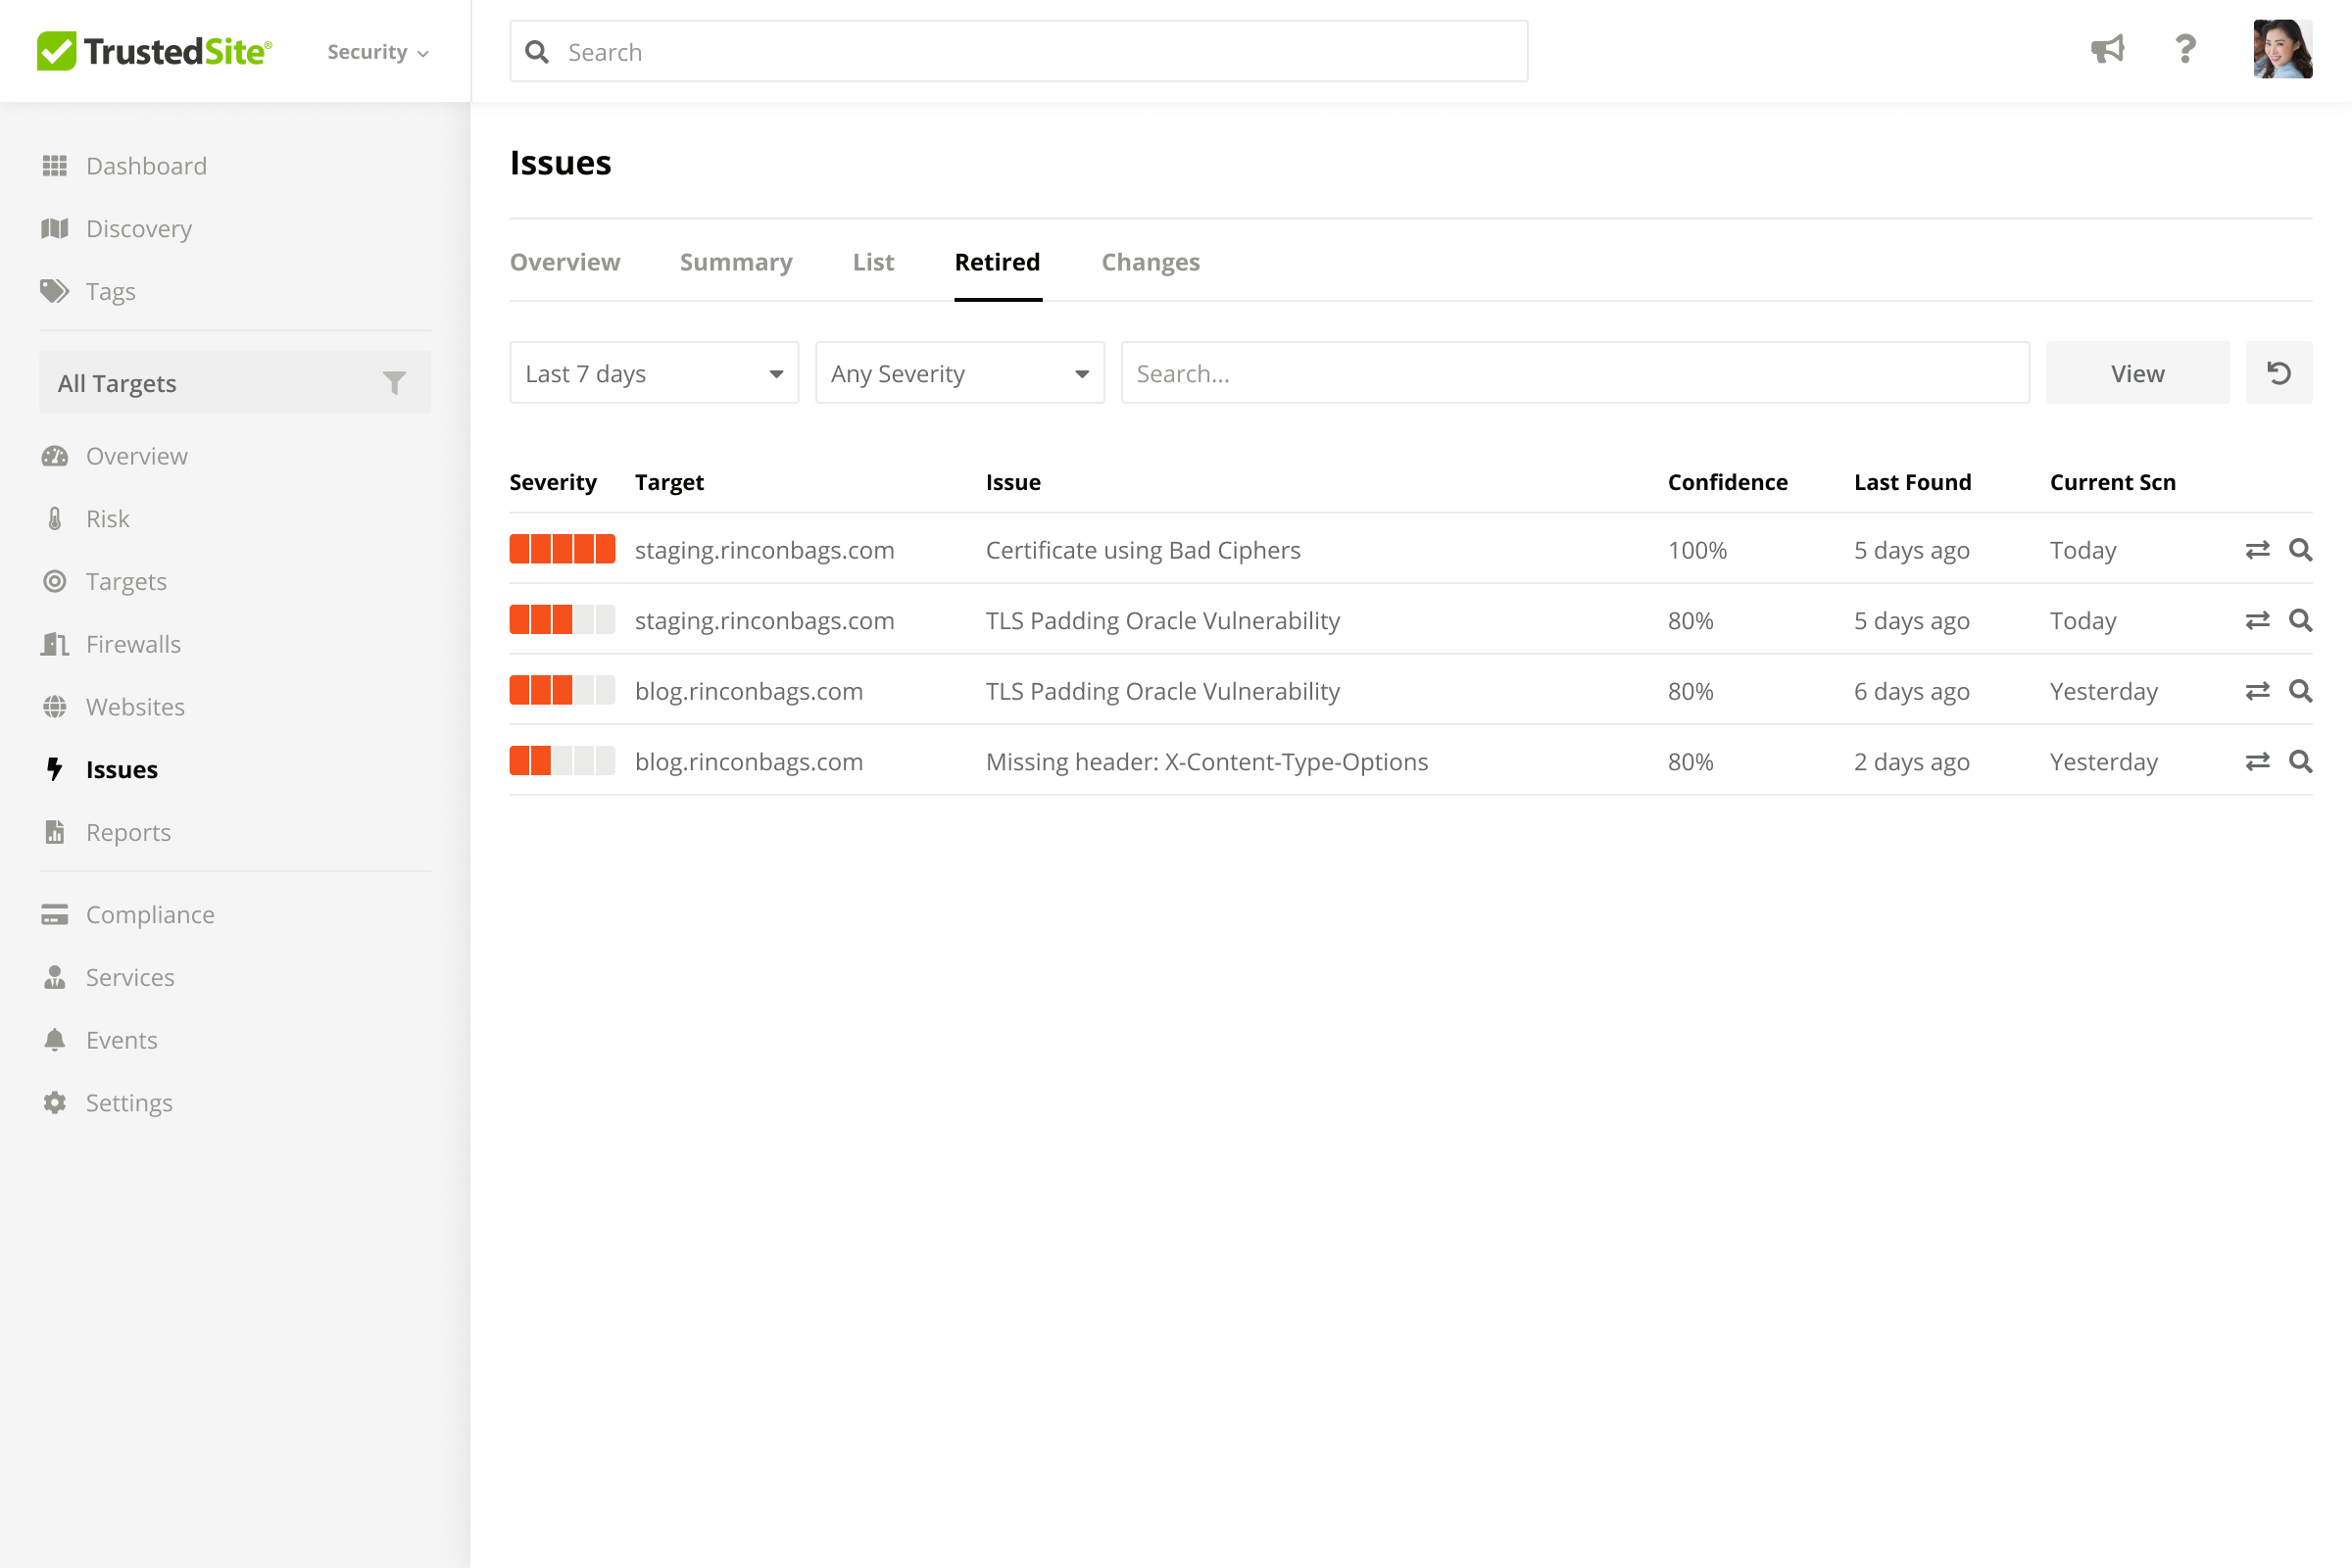Image resolution: width=2352 pixels, height=1568 pixels.
Task: Switch to the Summary tab
Action: click(735, 262)
